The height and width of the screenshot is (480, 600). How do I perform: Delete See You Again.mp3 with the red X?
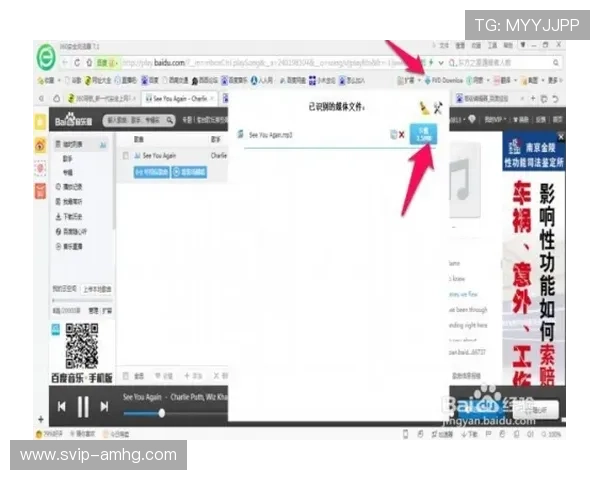(x=402, y=134)
